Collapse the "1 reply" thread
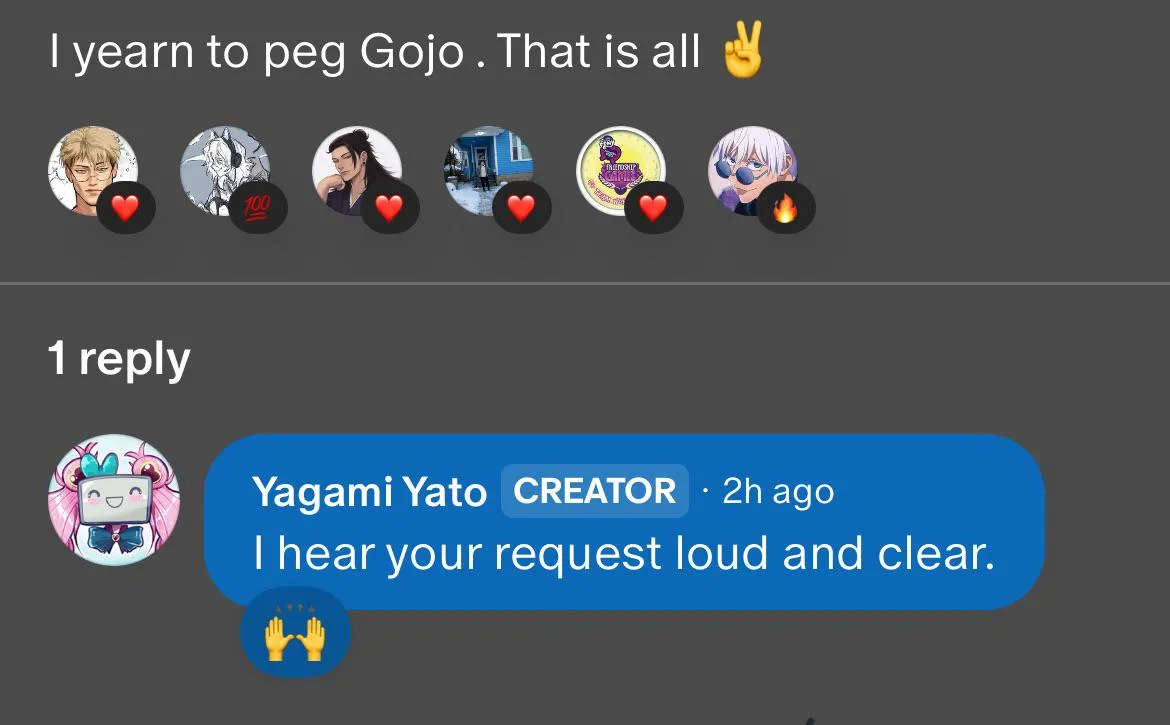Screen dimensions: 1170x725 (x=118, y=358)
